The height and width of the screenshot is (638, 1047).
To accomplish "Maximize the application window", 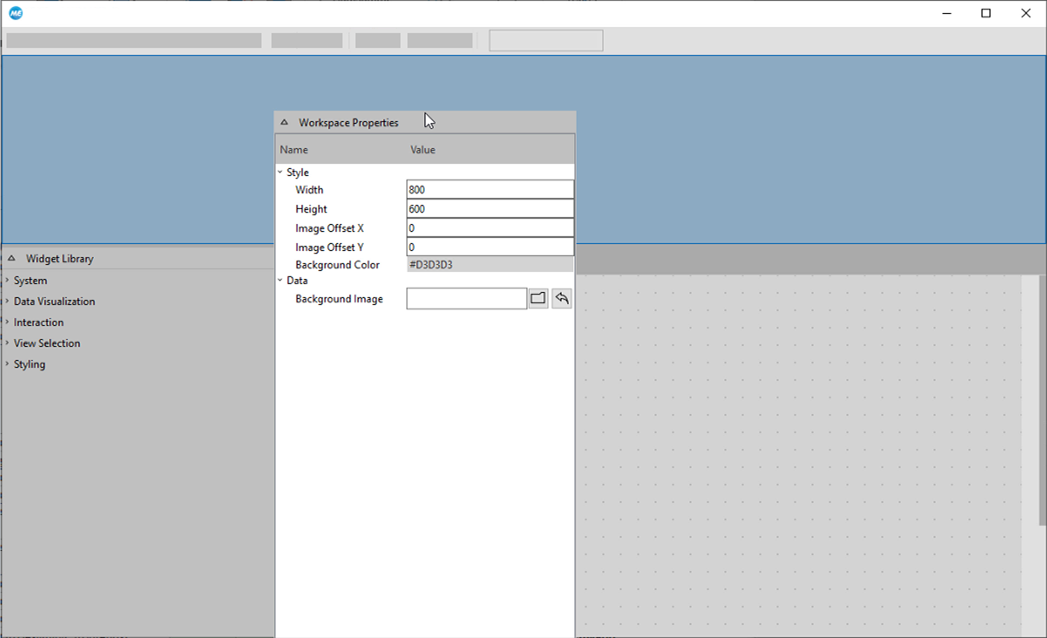I will (x=986, y=13).
